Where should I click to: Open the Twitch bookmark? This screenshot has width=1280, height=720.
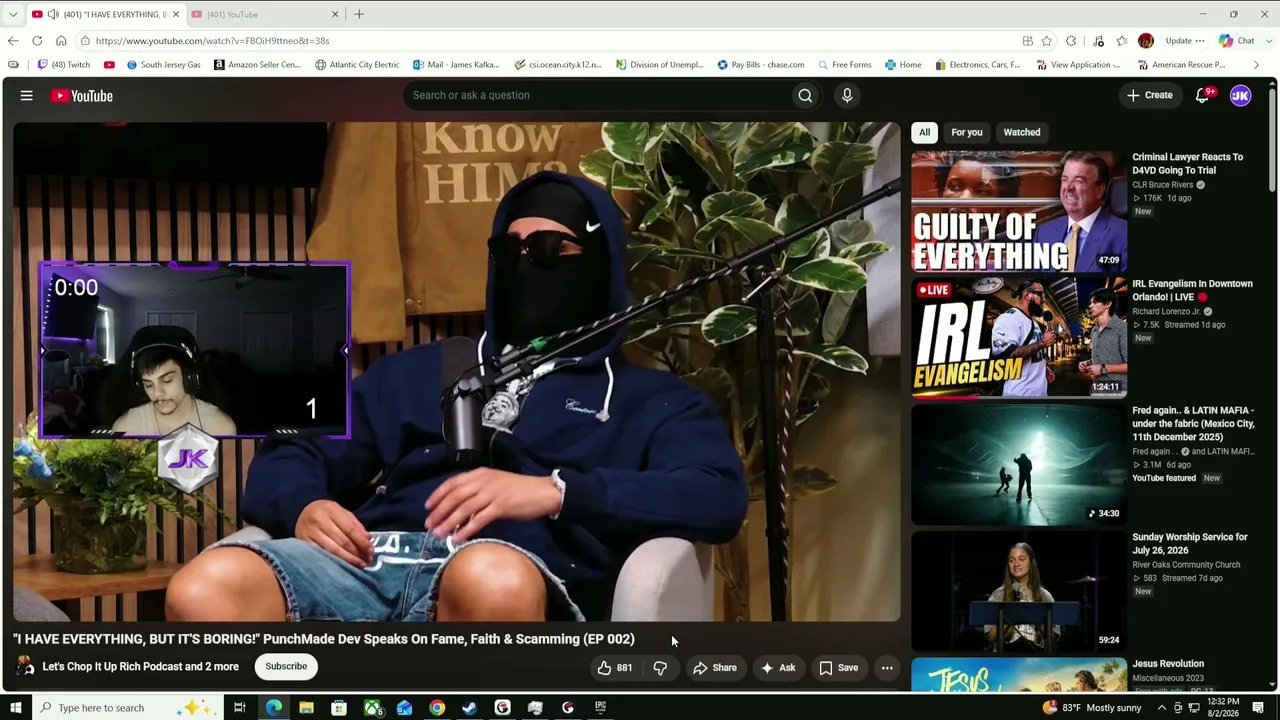(63, 65)
